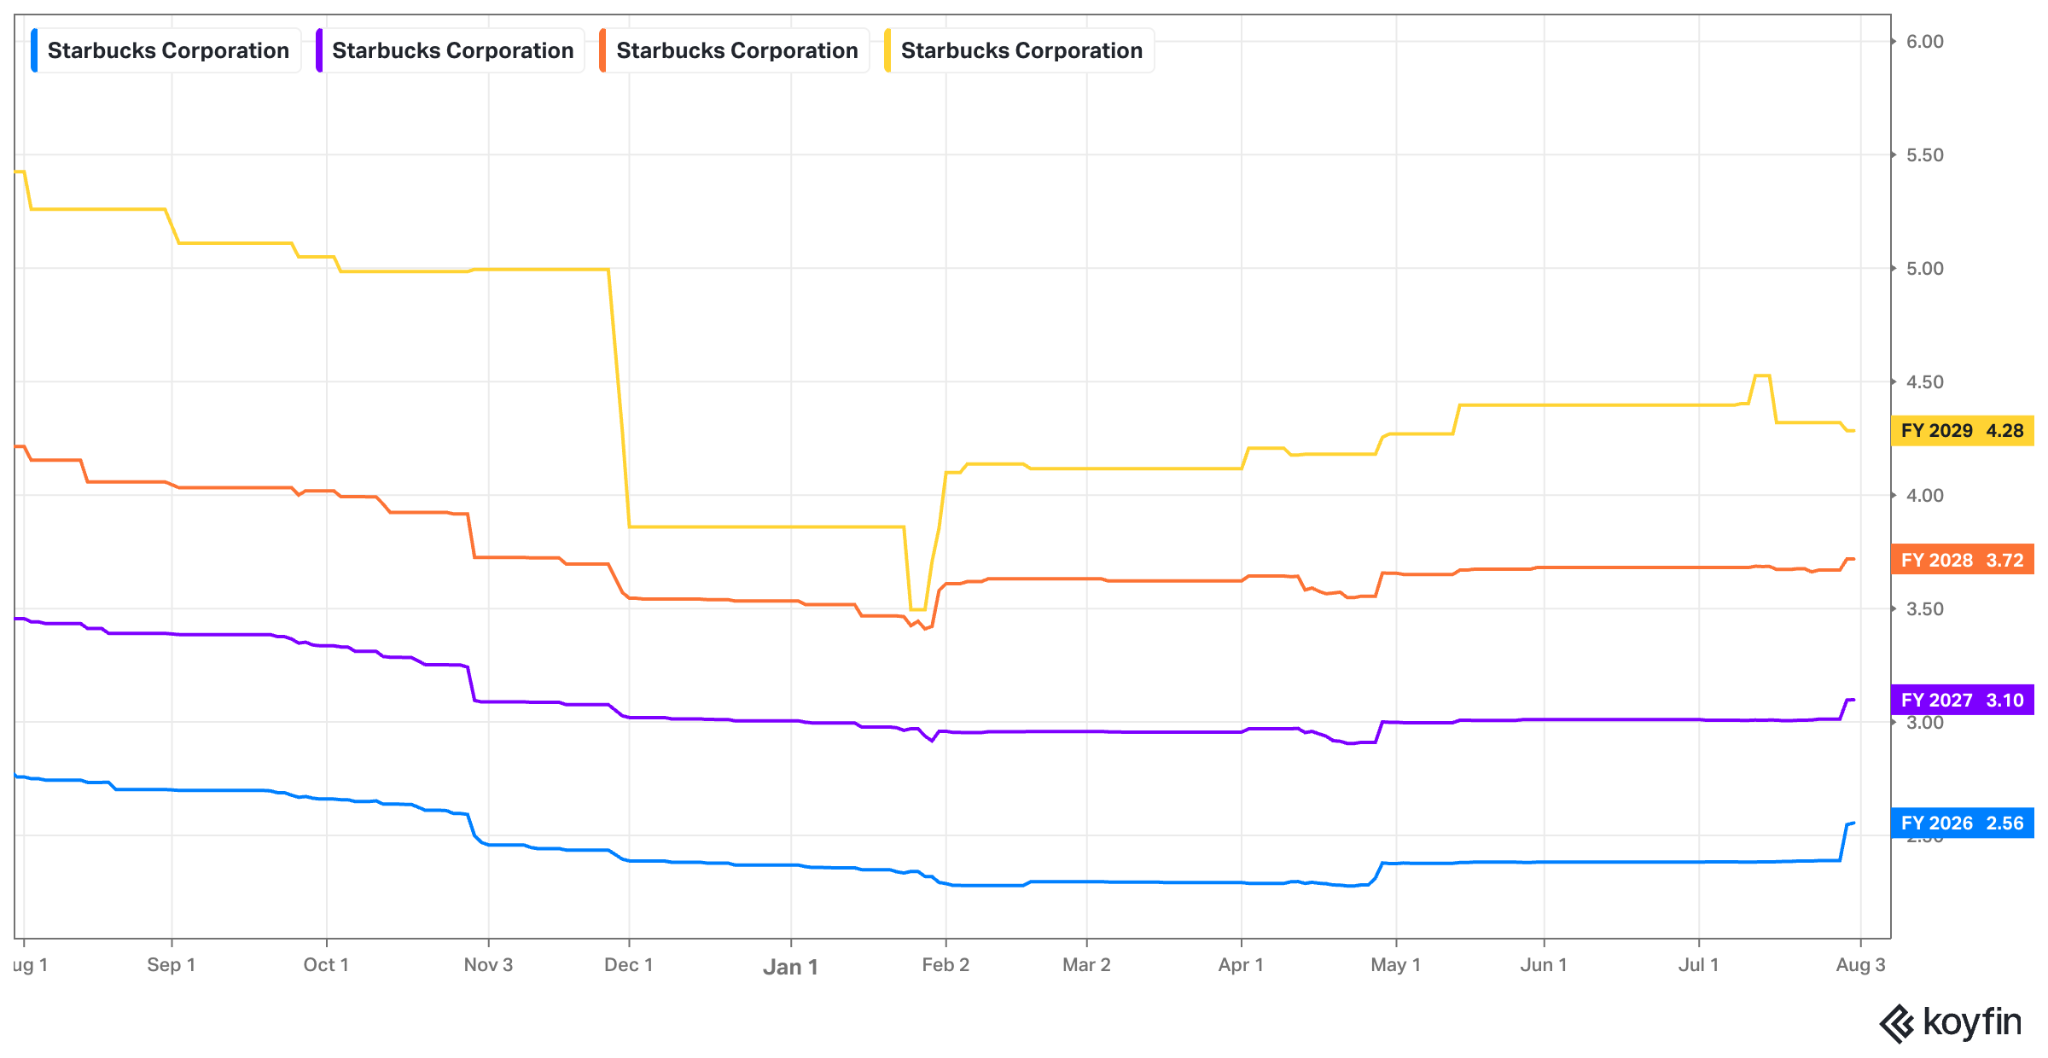This screenshot has width=2048, height=1058.
Task: Click the 'Apr 1' date axis label
Action: [x=1241, y=965]
